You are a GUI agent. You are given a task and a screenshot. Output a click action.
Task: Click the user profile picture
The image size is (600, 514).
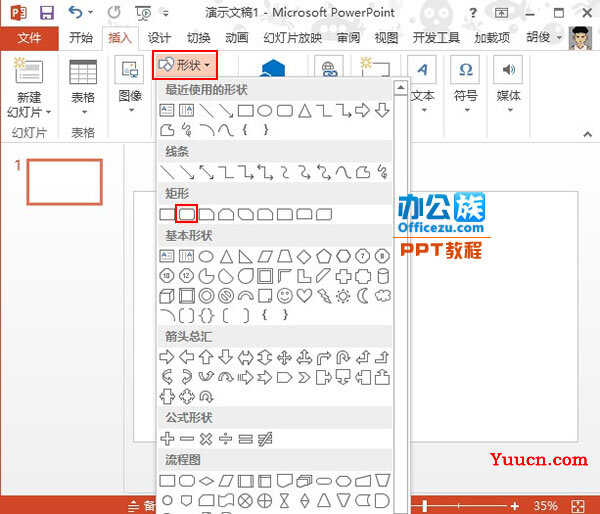pos(580,38)
